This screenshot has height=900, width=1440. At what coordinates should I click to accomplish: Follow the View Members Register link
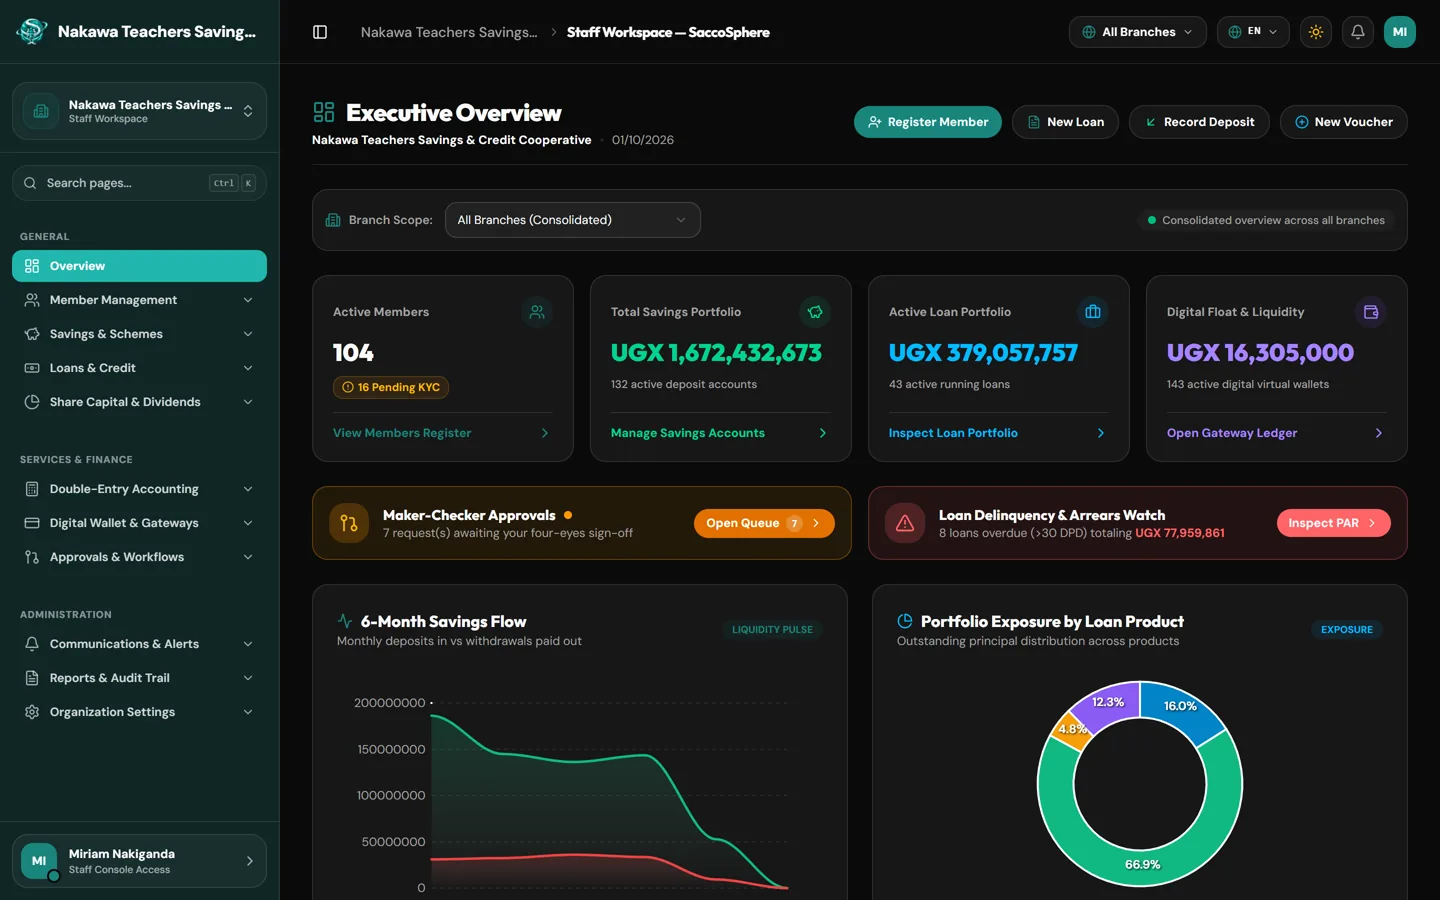coord(442,433)
